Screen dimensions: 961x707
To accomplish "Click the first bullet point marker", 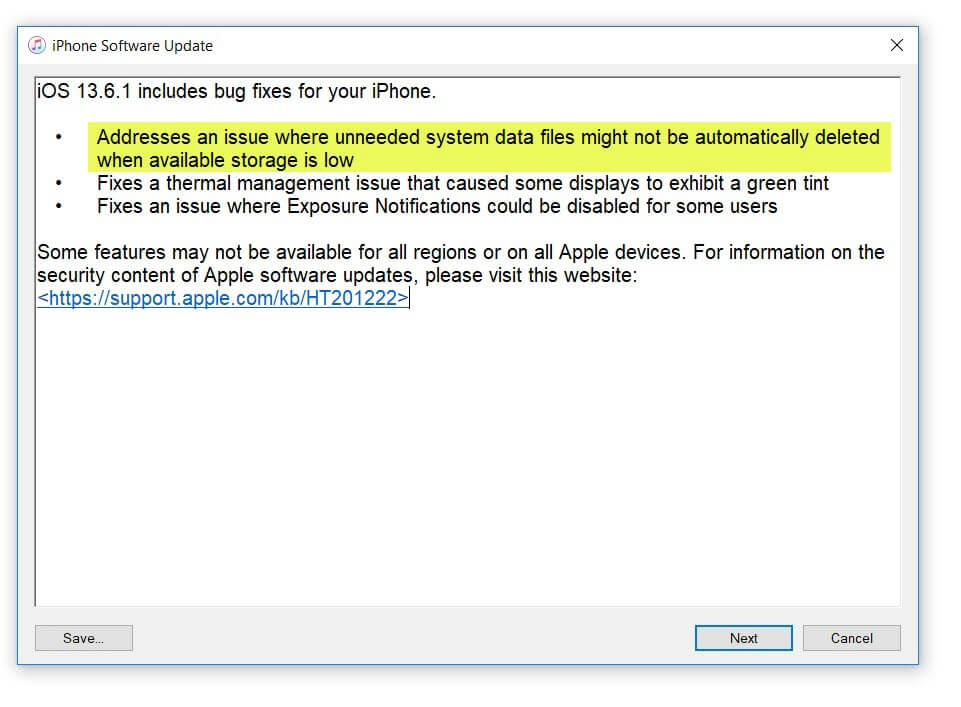I will (x=59, y=137).
